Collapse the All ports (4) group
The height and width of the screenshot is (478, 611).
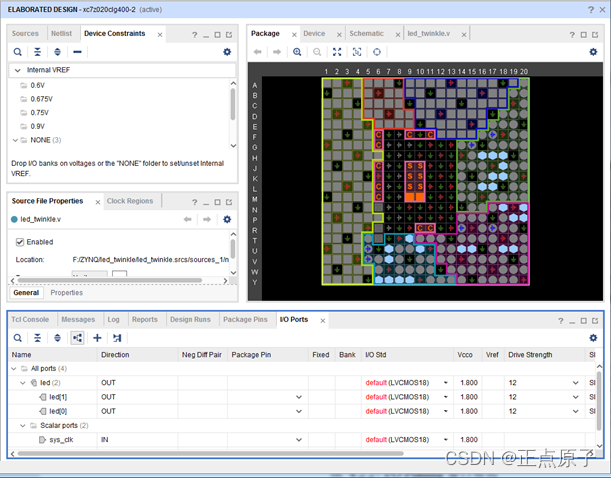click(14, 369)
